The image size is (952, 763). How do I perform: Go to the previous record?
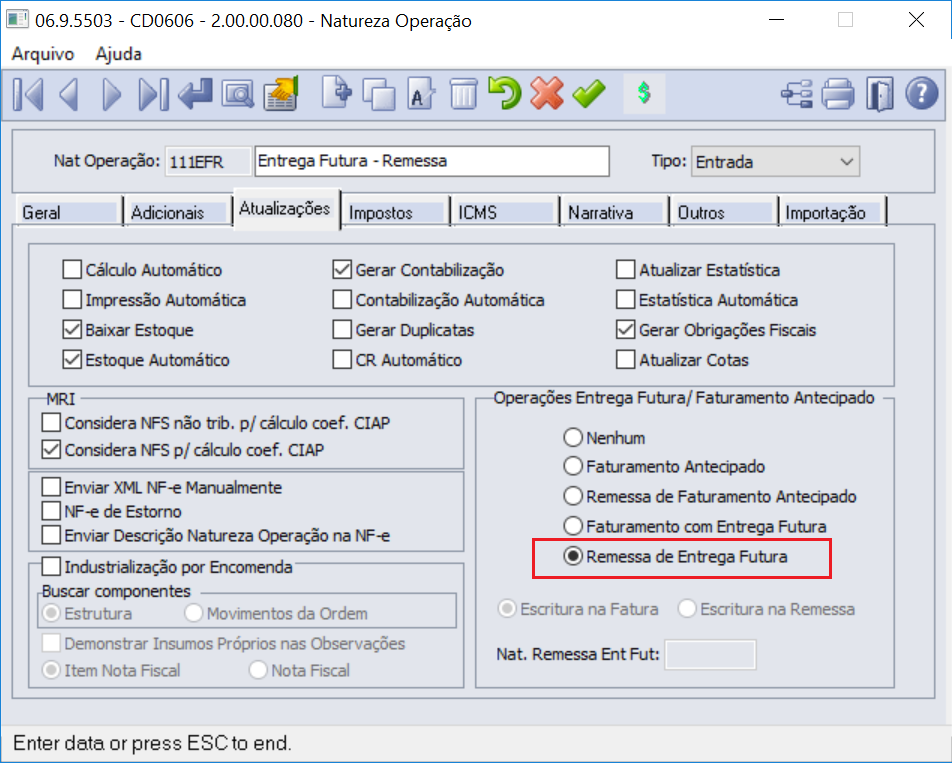point(69,95)
